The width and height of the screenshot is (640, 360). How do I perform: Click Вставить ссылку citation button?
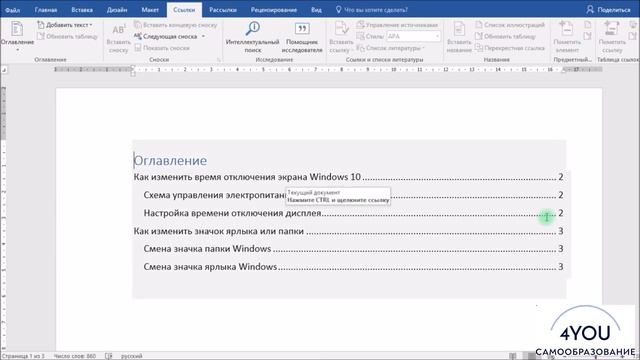coord(341,38)
